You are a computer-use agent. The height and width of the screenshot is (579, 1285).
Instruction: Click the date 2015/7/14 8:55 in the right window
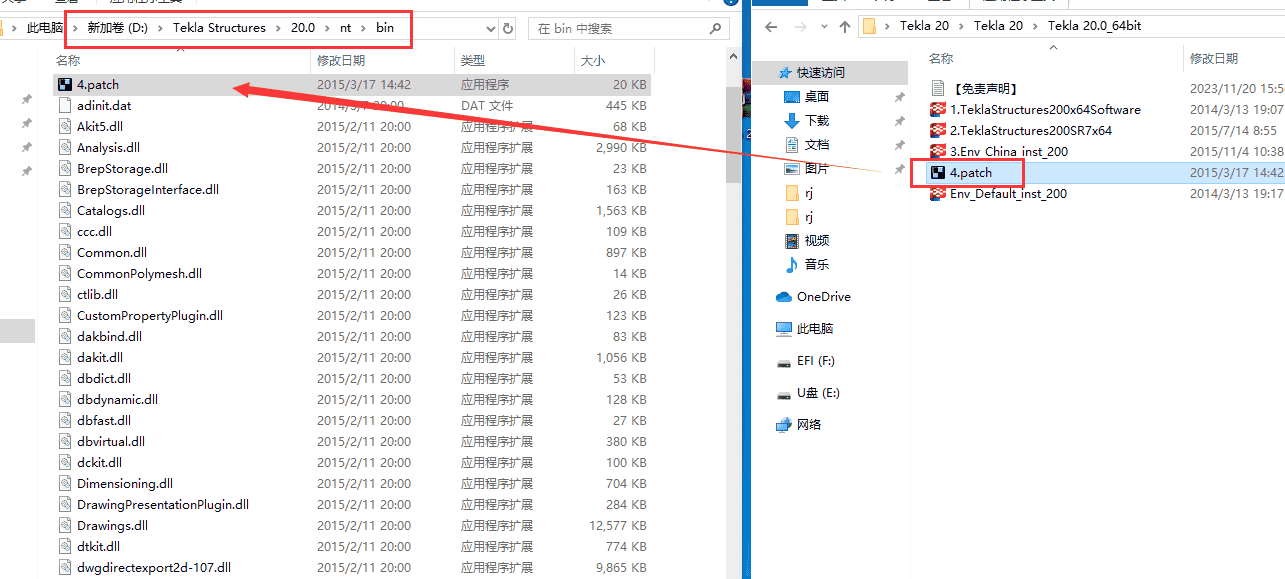(1233, 130)
